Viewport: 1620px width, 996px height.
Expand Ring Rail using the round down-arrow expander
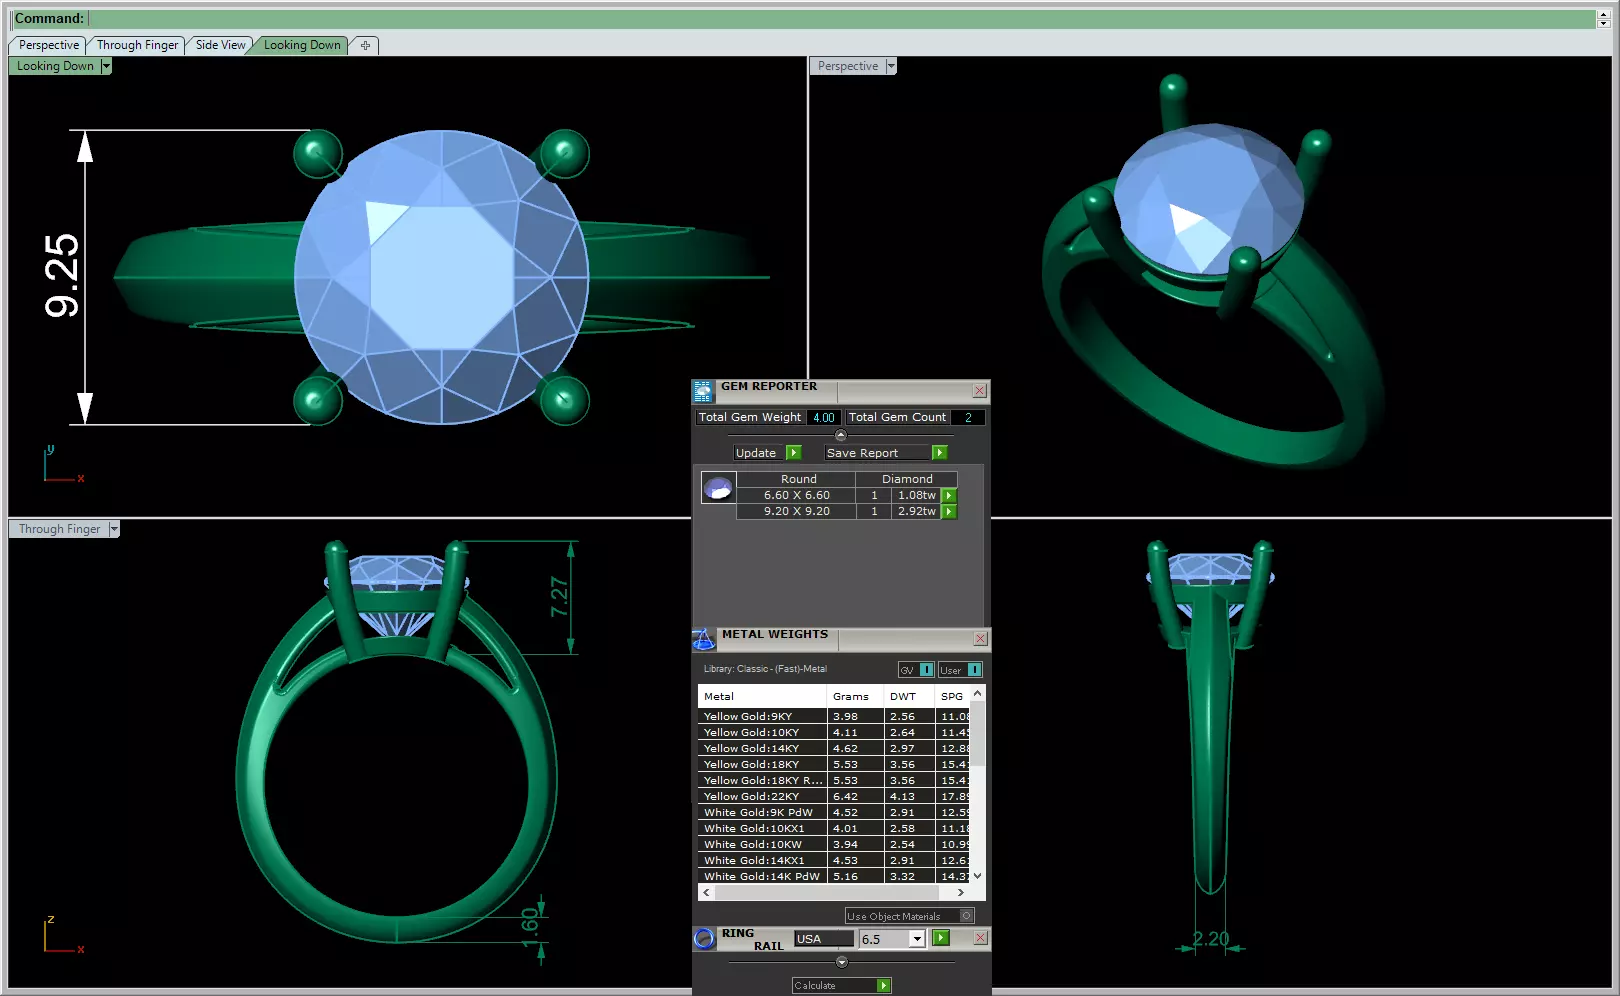click(x=842, y=962)
